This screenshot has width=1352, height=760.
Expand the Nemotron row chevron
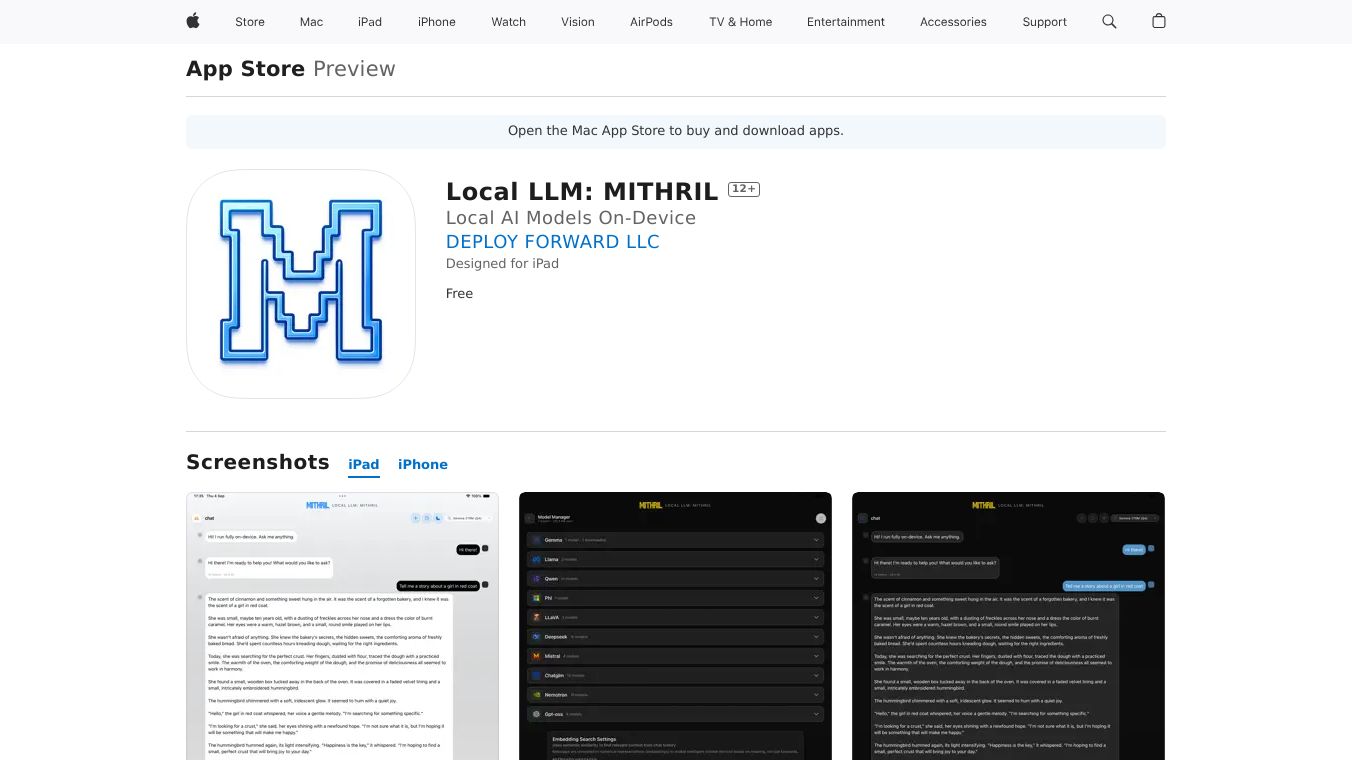pos(816,695)
